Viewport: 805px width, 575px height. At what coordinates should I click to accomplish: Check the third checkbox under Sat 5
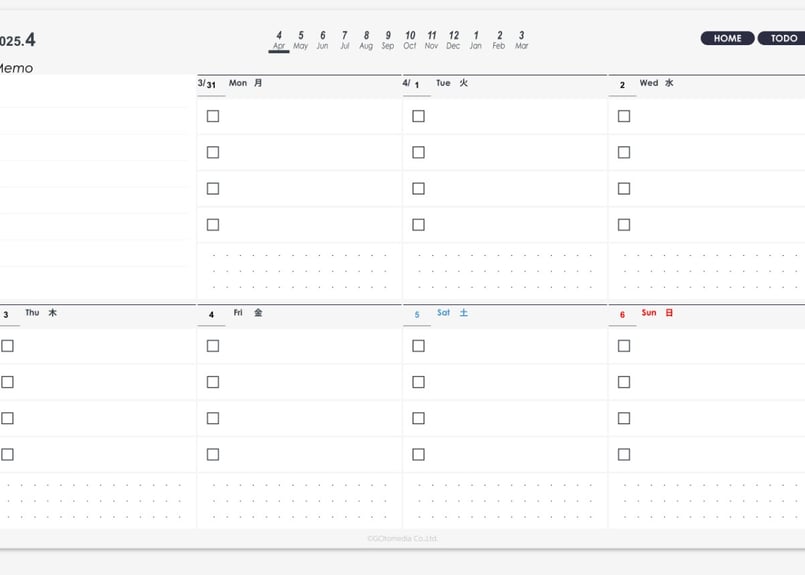pos(418,418)
